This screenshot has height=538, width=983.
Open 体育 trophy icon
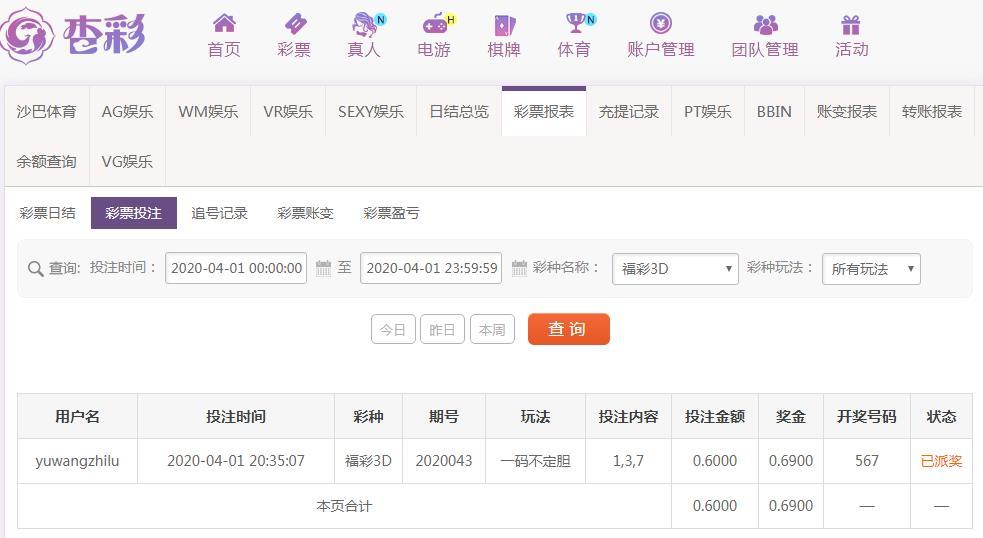(575, 23)
